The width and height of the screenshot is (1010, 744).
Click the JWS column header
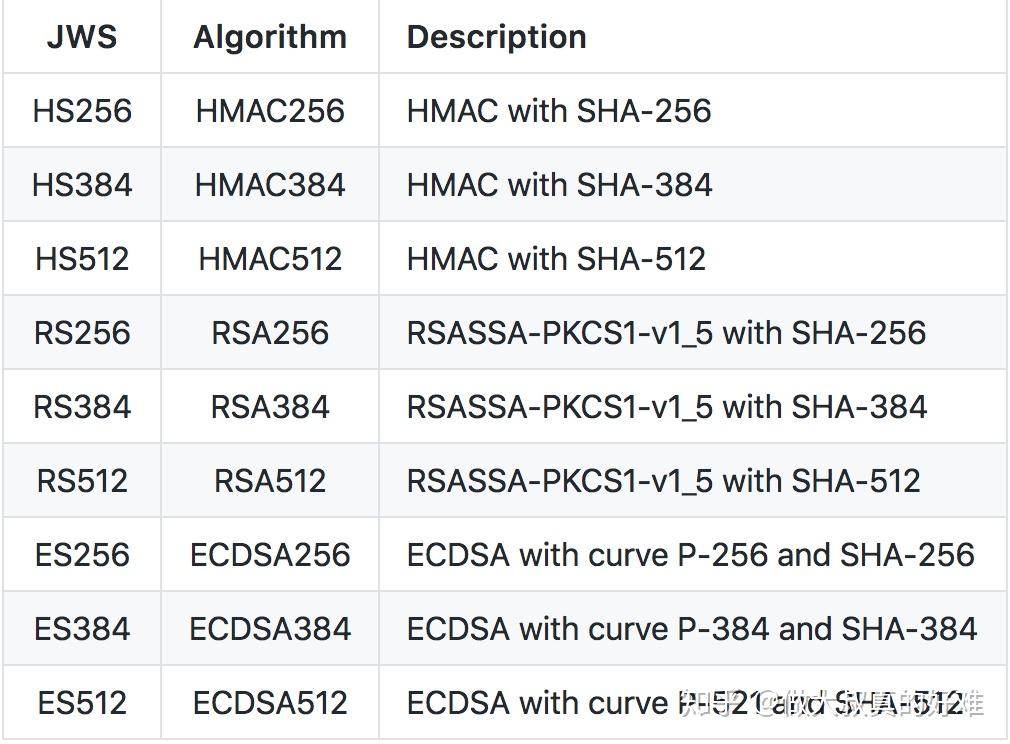click(x=82, y=38)
